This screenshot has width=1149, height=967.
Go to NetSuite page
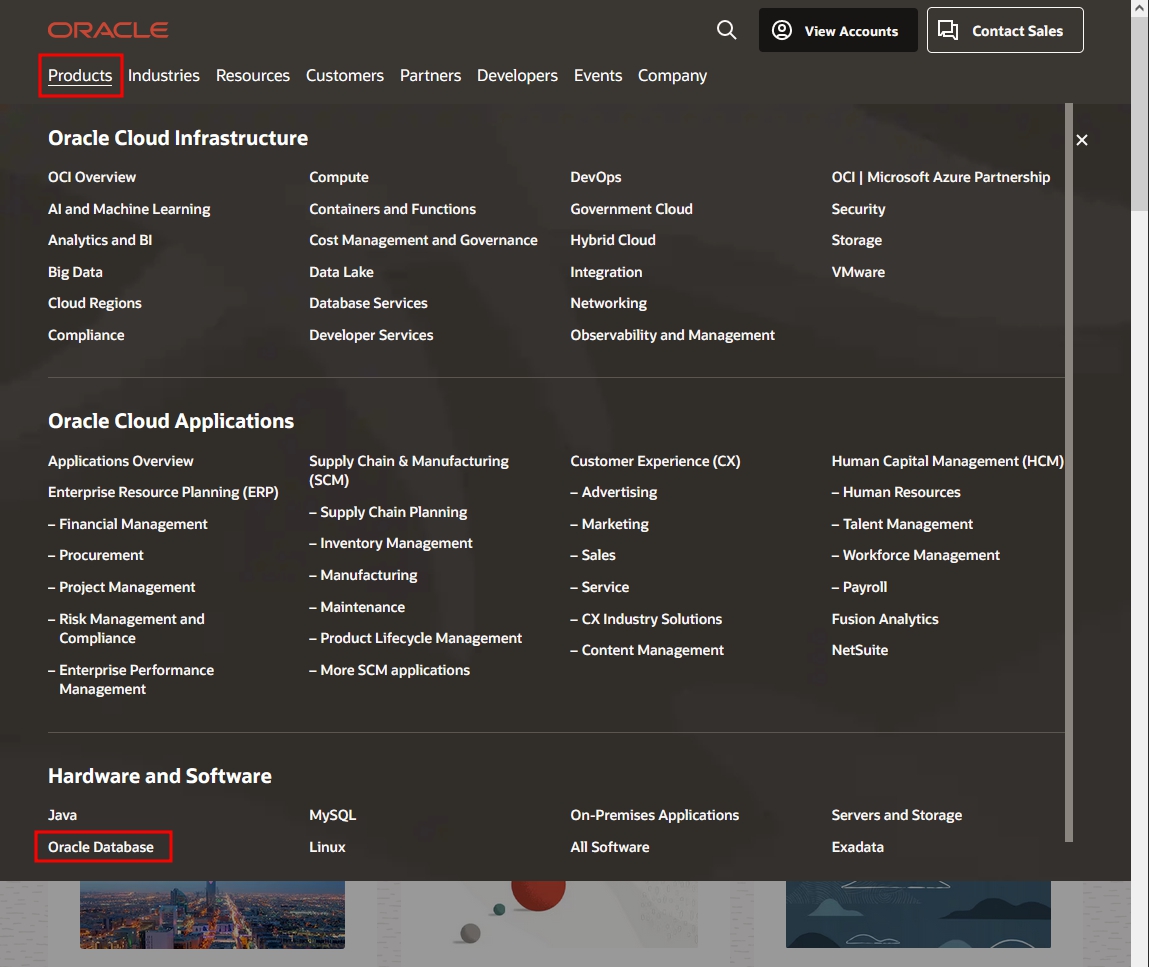[x=860, y=651]
